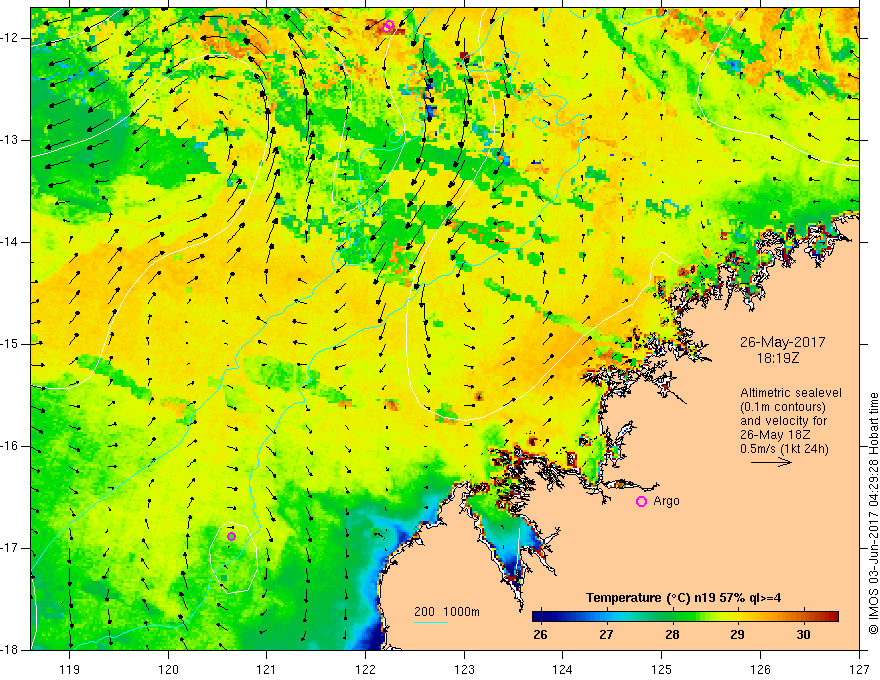Click longitude axis label '123'
This screenshot has height=680, width=880.
[464, 669]
